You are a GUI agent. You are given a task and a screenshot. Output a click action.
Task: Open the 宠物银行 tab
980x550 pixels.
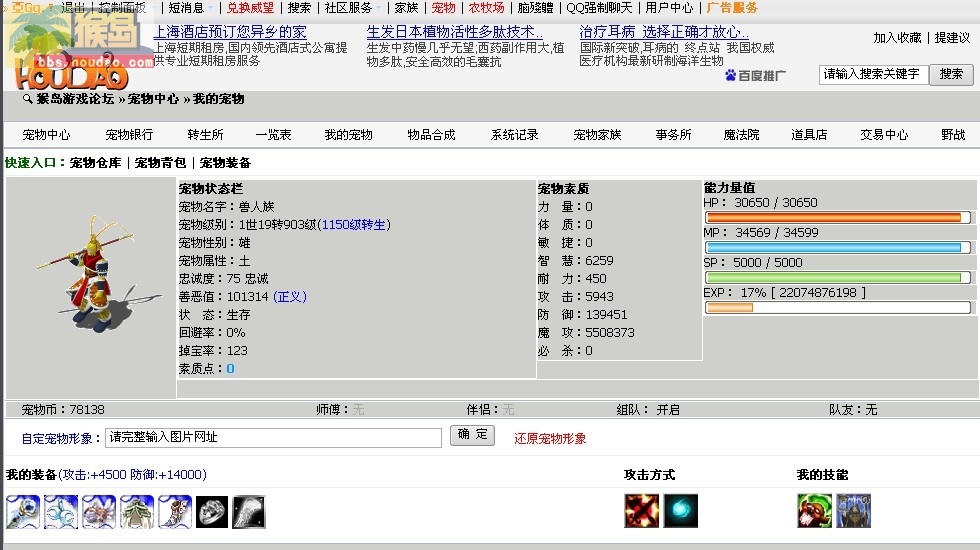129,134
